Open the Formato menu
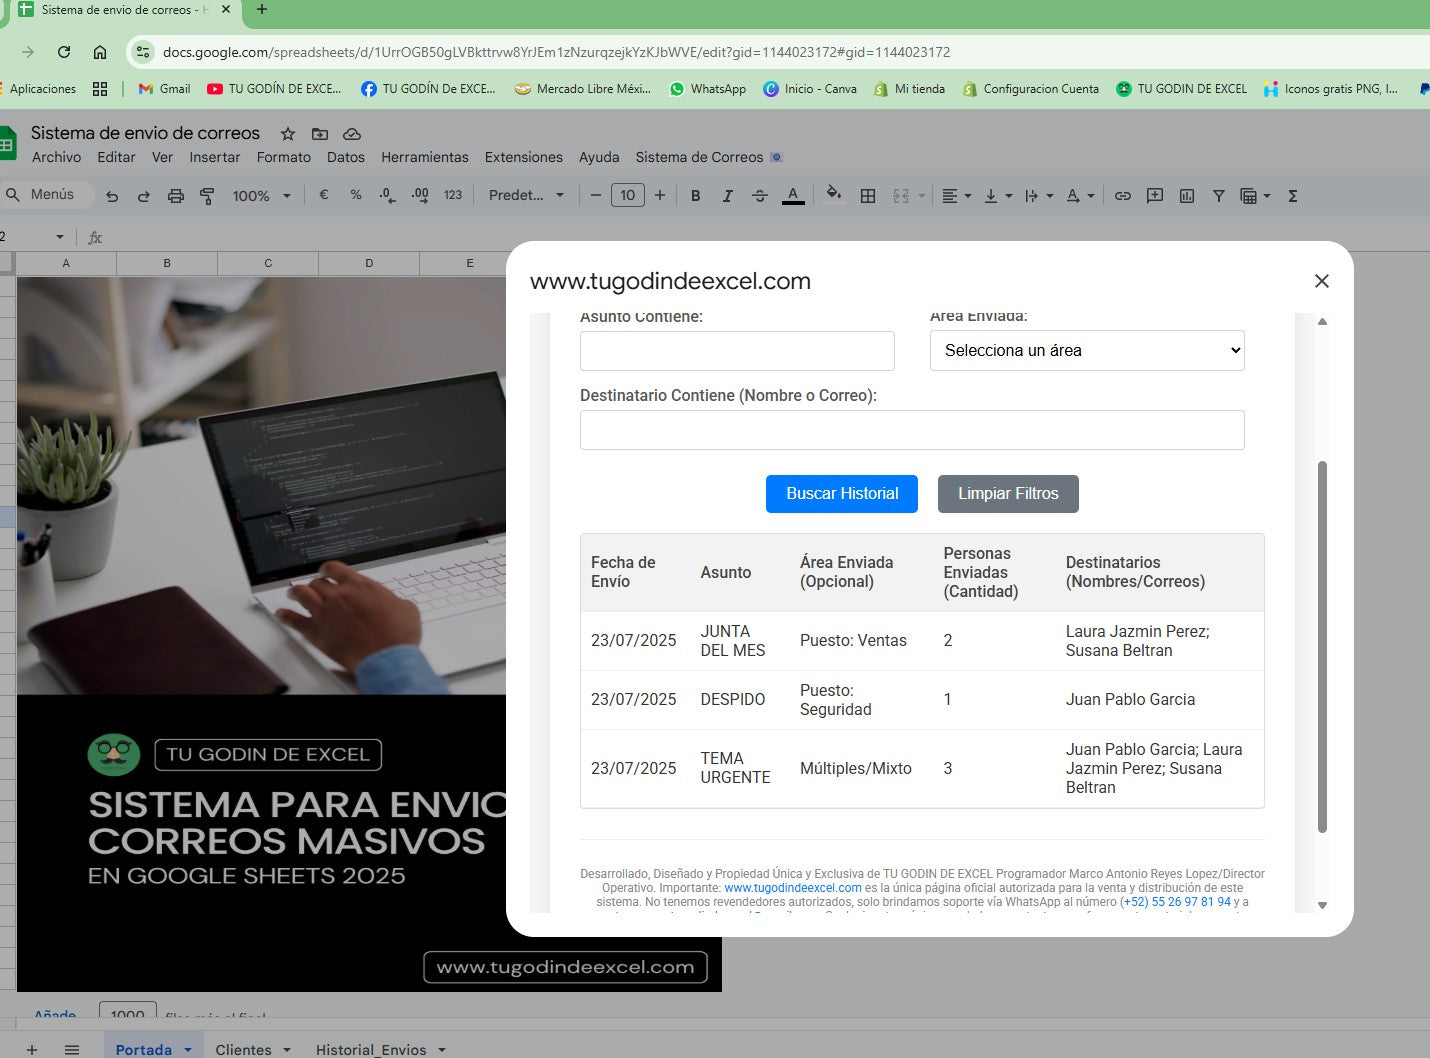Screen dimensions: 1430x1058 click(x=284, y=157)
